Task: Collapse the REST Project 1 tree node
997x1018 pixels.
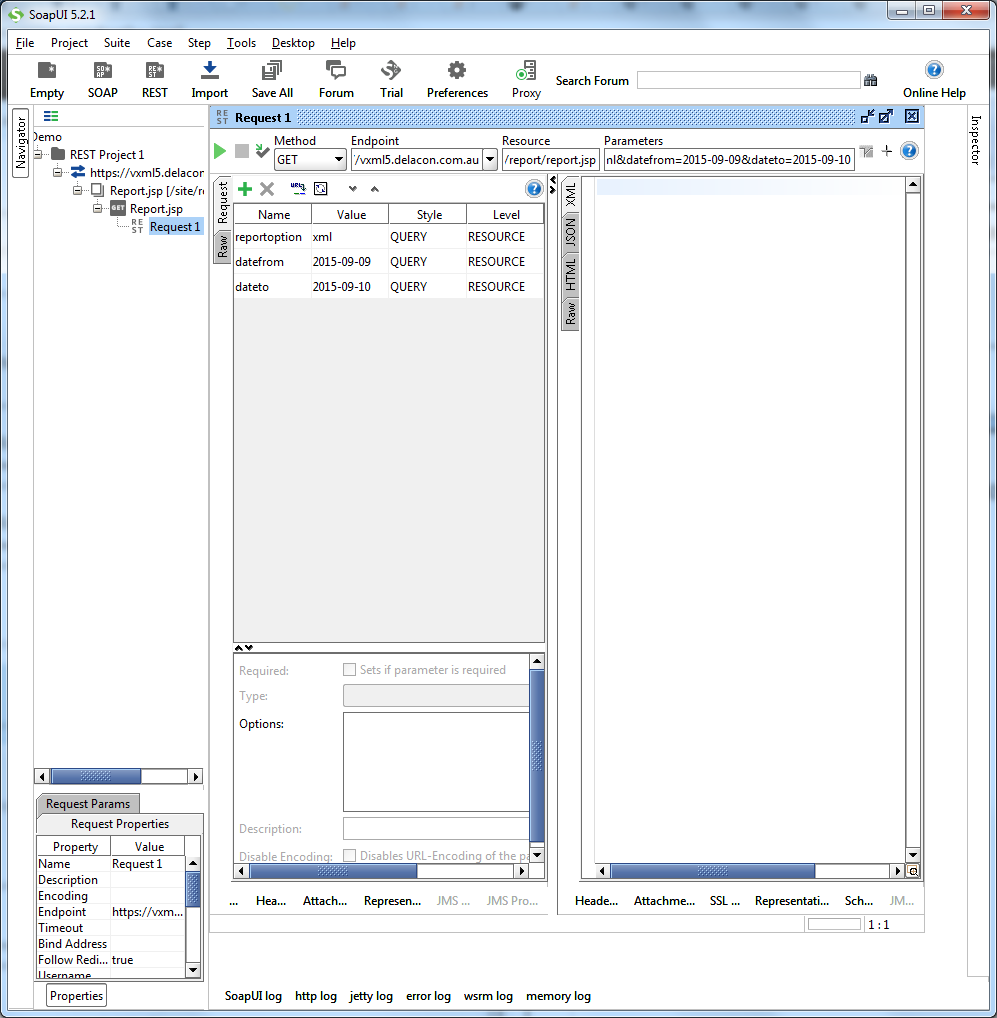Action: pyautogui.click(x=38, y=155)
